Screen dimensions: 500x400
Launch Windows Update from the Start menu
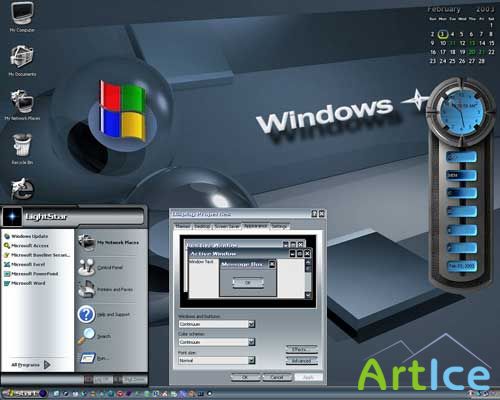pyautogui.click(x=26, y=236)
